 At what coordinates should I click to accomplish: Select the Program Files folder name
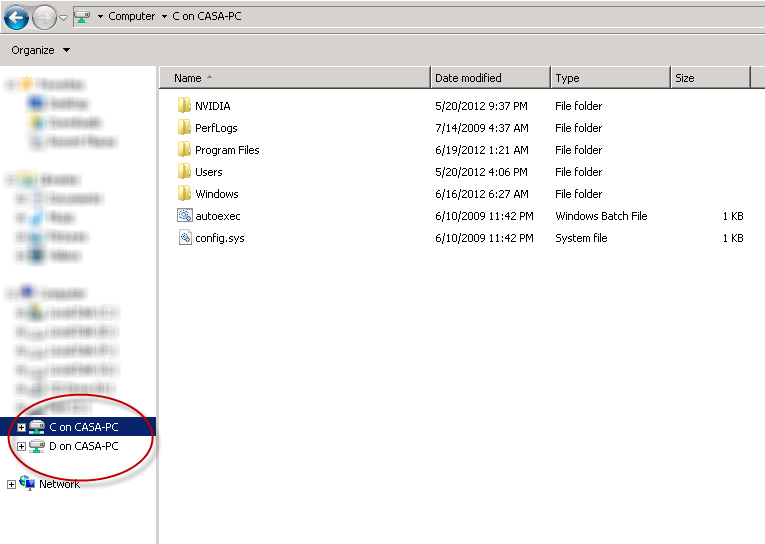[x=227, y=150]
